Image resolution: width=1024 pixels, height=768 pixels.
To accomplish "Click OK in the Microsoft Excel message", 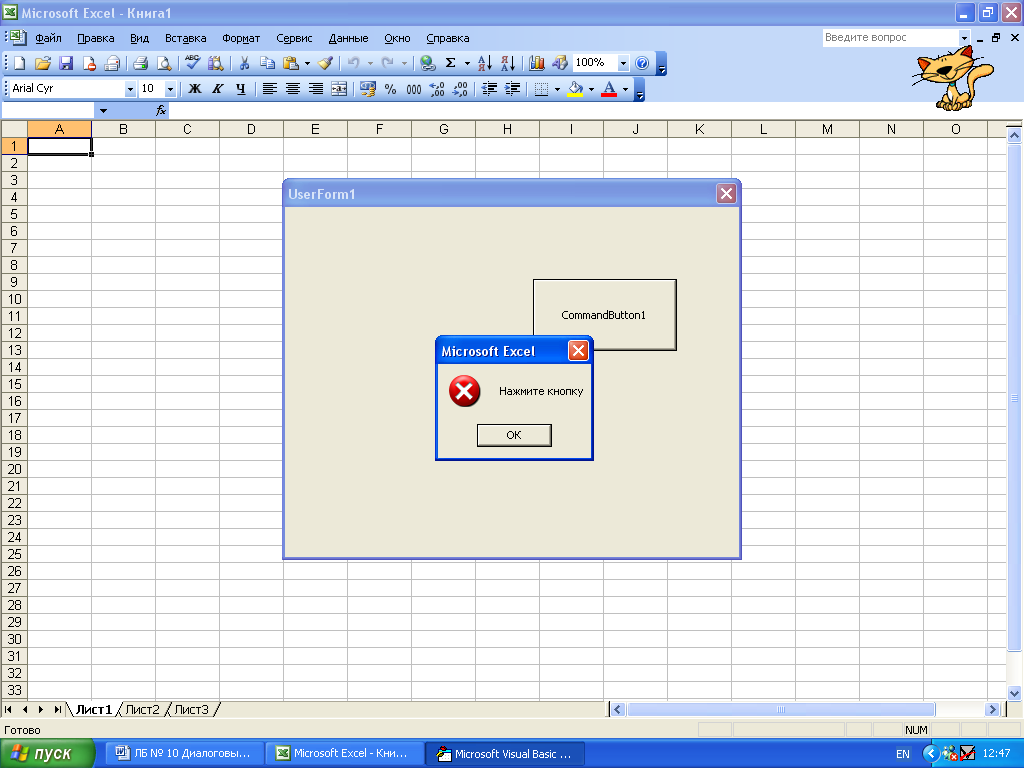I will point(514,435).
